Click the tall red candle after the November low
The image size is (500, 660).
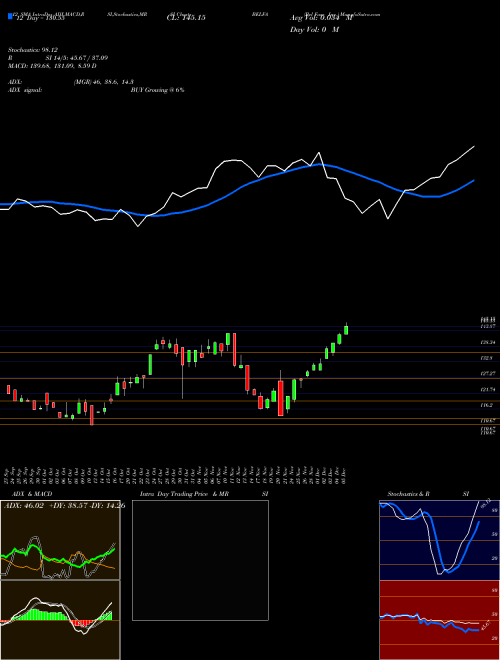(281, 398)
